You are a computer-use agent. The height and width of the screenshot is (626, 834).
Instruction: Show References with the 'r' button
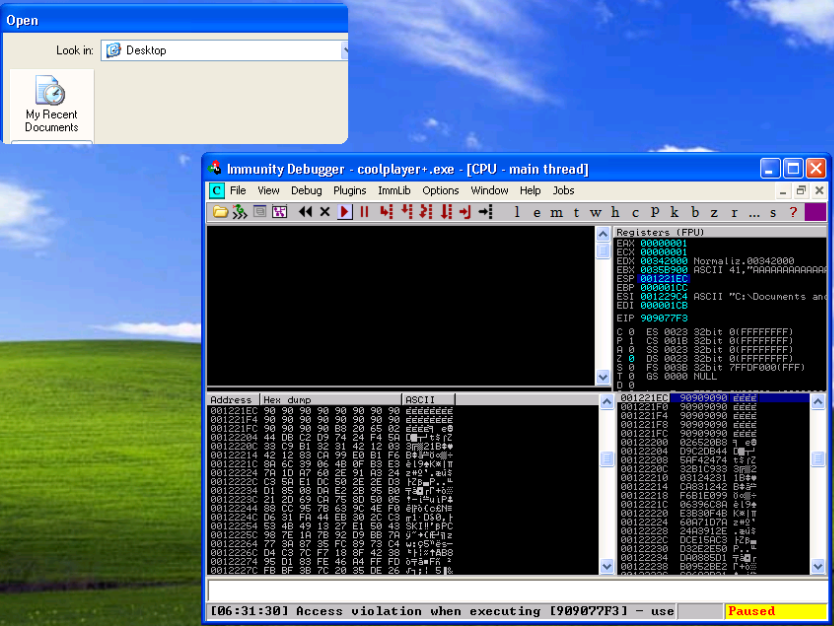[x=734, y=212]
